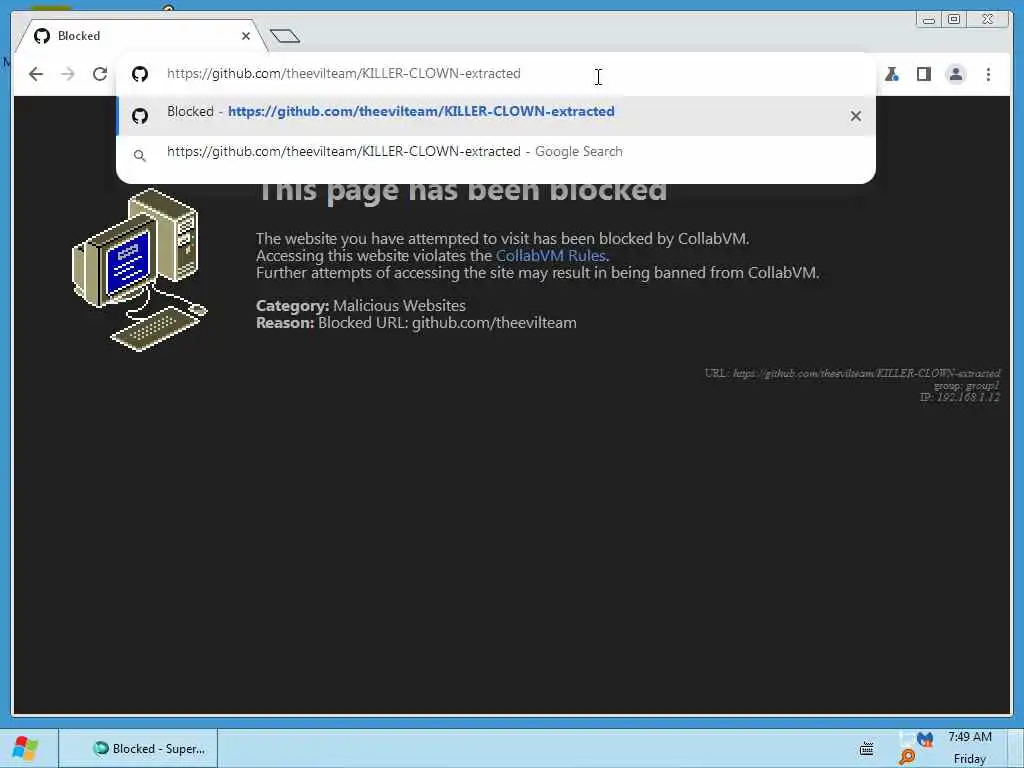Screen dimensions: 1024x768
Task: Open the Windows Start menu
Action: [25, 748]
